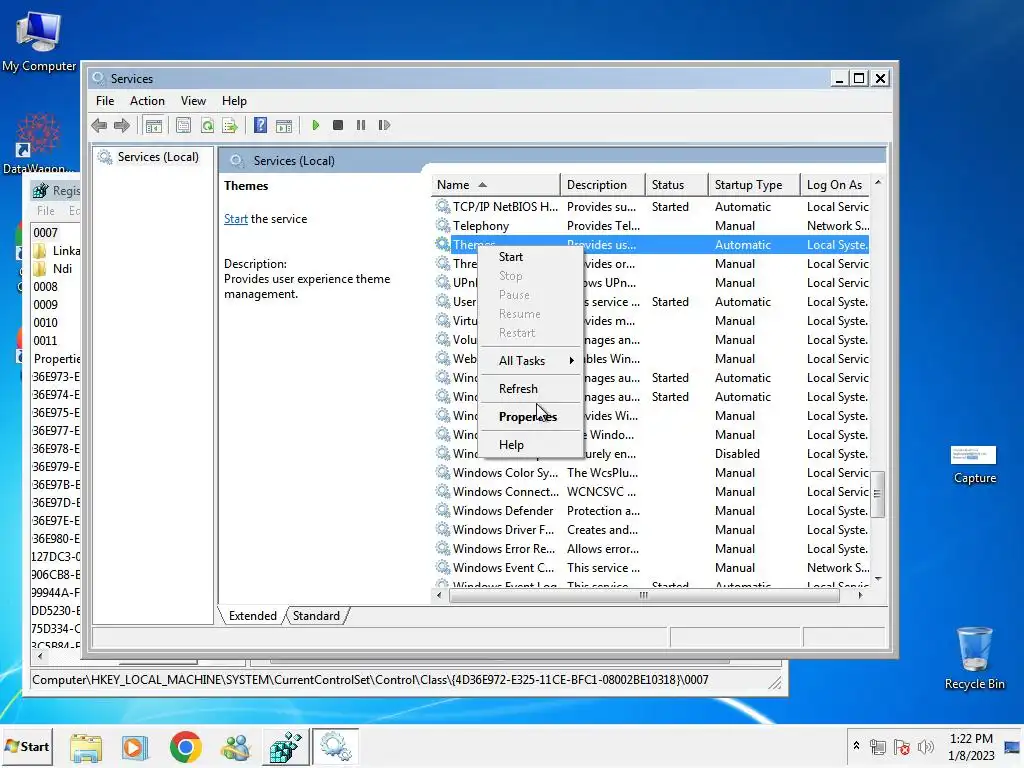This screenshot has width=1024, height=768.
Task: Select the Windows Error Reporting service
Action: pyautogui.click(x=651, y=548)
